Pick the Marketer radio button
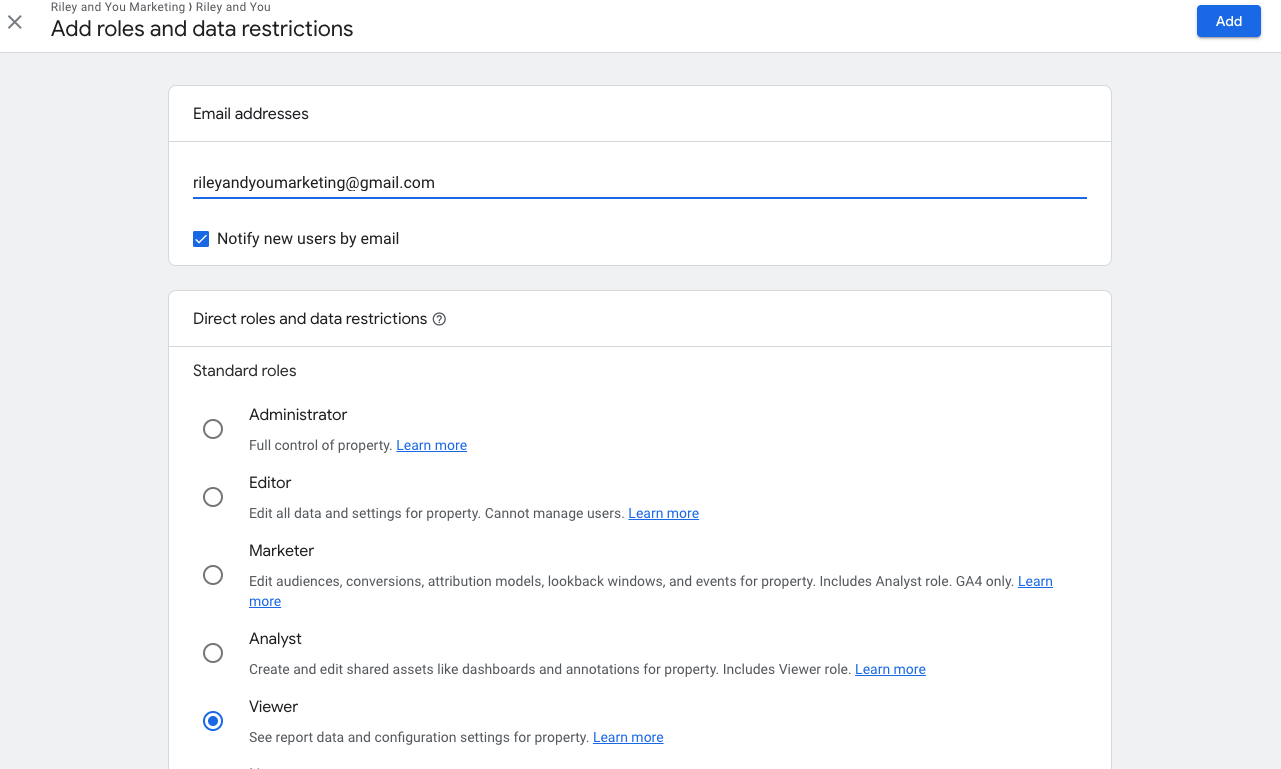The width and height of the screenshot is (1281, 769). [213, 575]
